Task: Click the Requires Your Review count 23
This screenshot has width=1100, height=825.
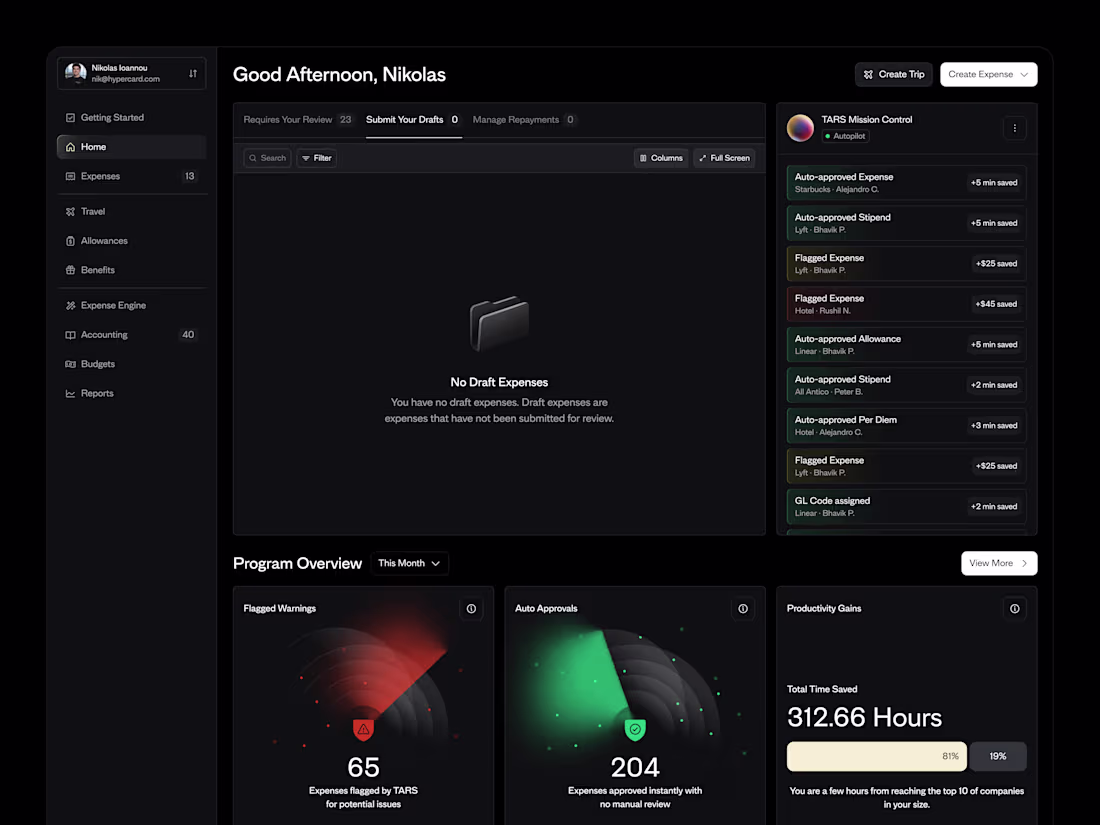Action: point(346,120)
